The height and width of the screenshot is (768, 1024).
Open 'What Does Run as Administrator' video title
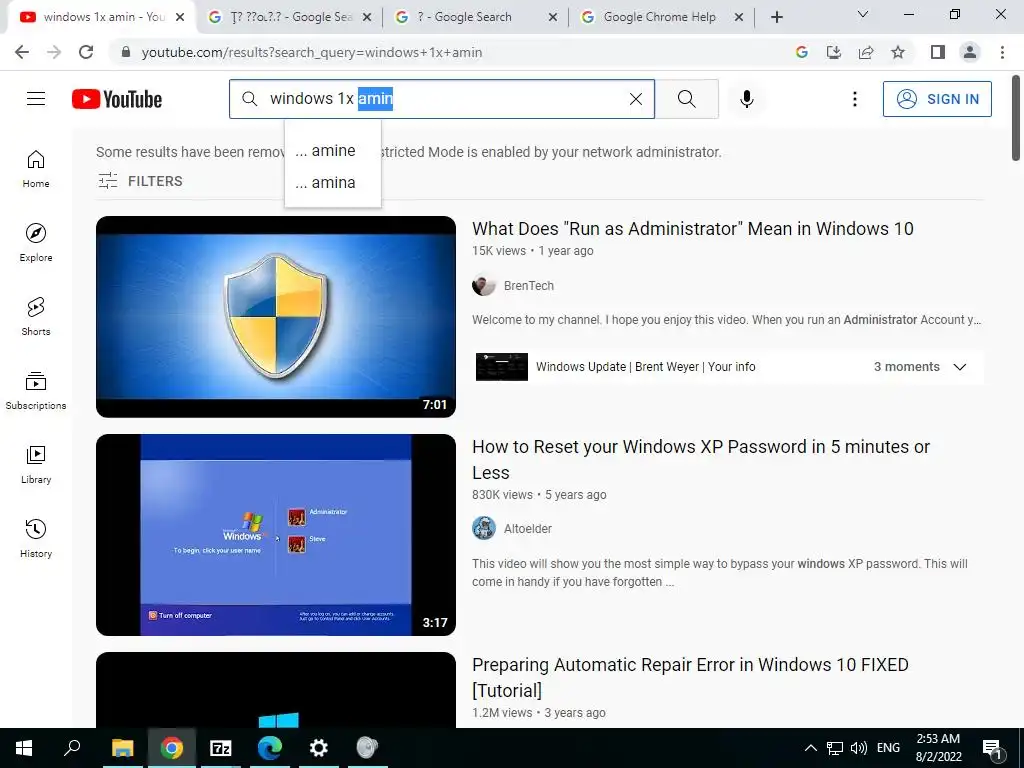(x=692, y=229)
